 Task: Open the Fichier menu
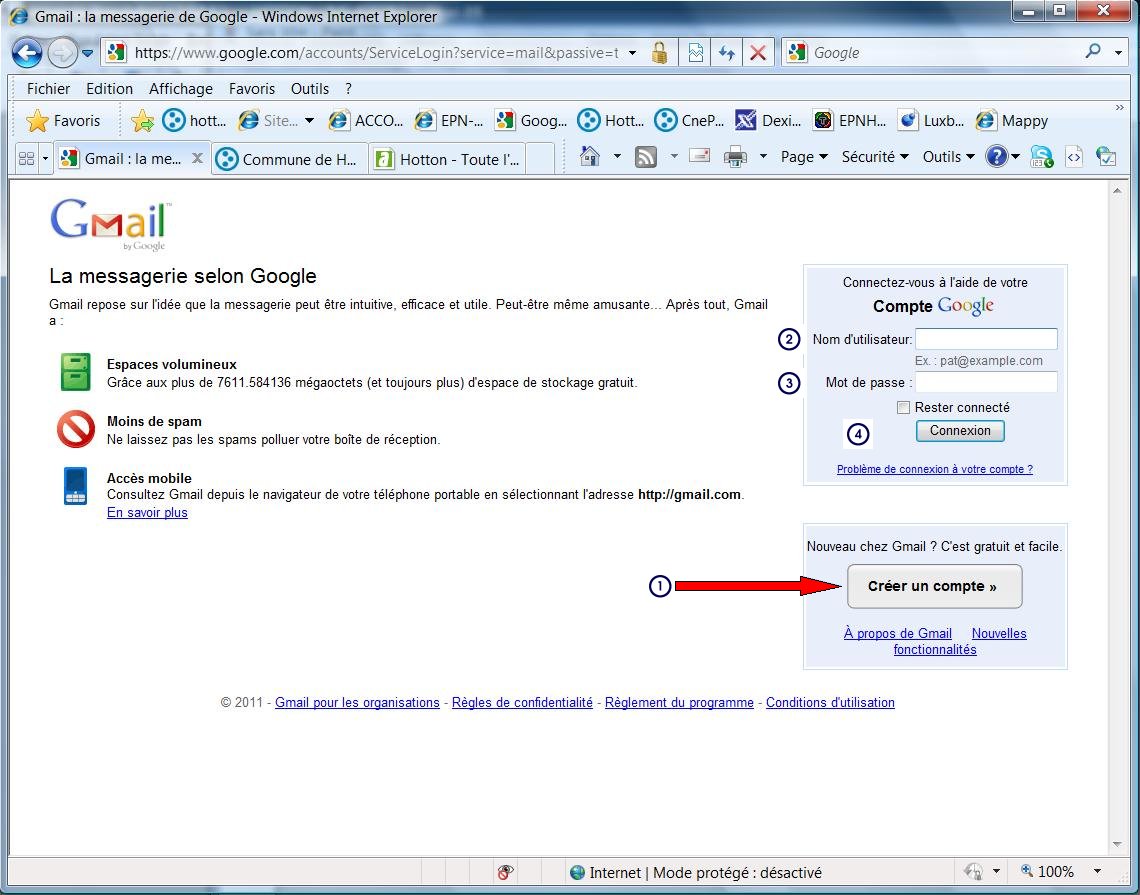(x=48, y=89)
